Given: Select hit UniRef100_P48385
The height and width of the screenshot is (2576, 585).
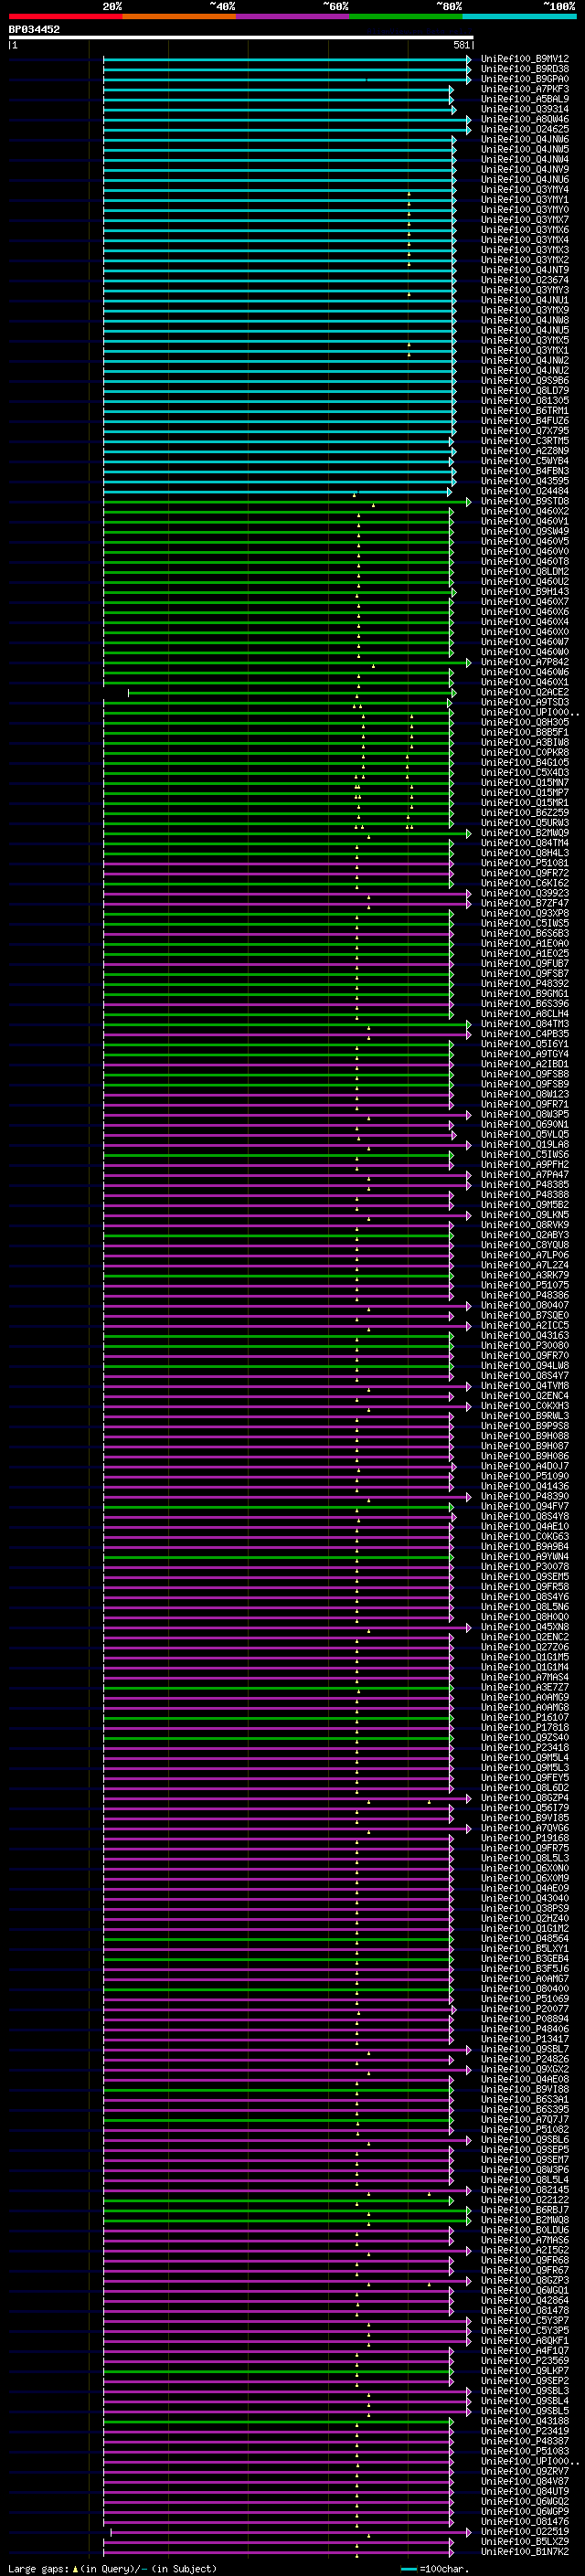Looking at the screenshot, I should pos(525,1184).
